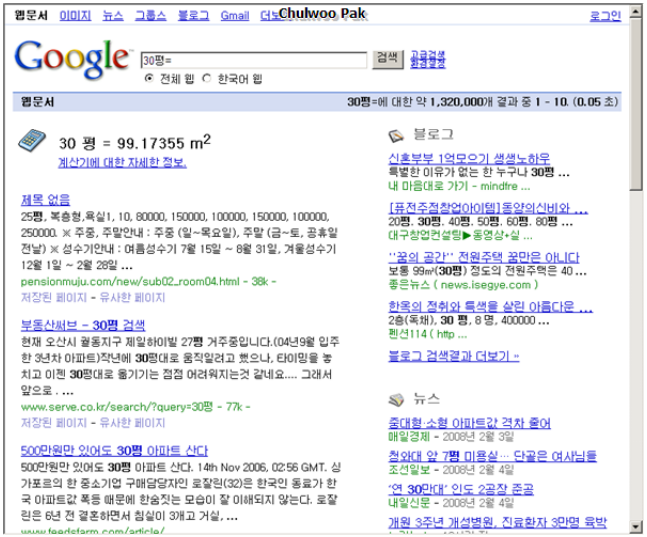Click the 로그인 link
This screenshot has height=537, width=647.
tap(605, 16)
